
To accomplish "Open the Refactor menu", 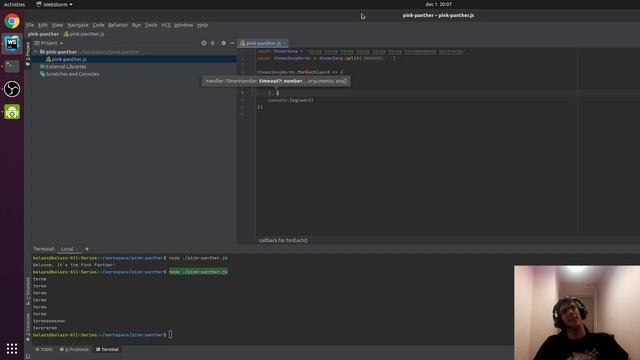I will (118, 25).
